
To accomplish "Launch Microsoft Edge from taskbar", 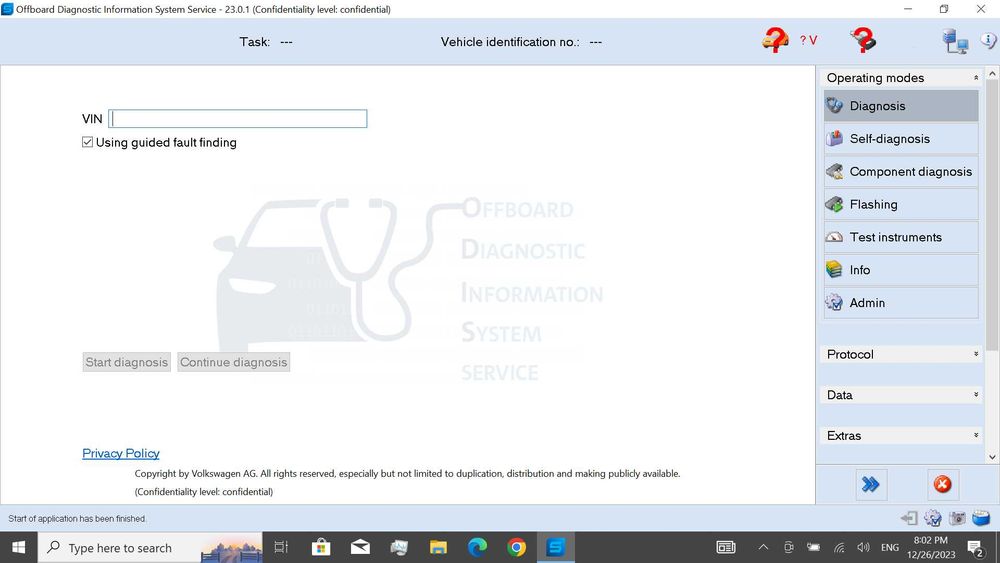I will coord(477,547).
